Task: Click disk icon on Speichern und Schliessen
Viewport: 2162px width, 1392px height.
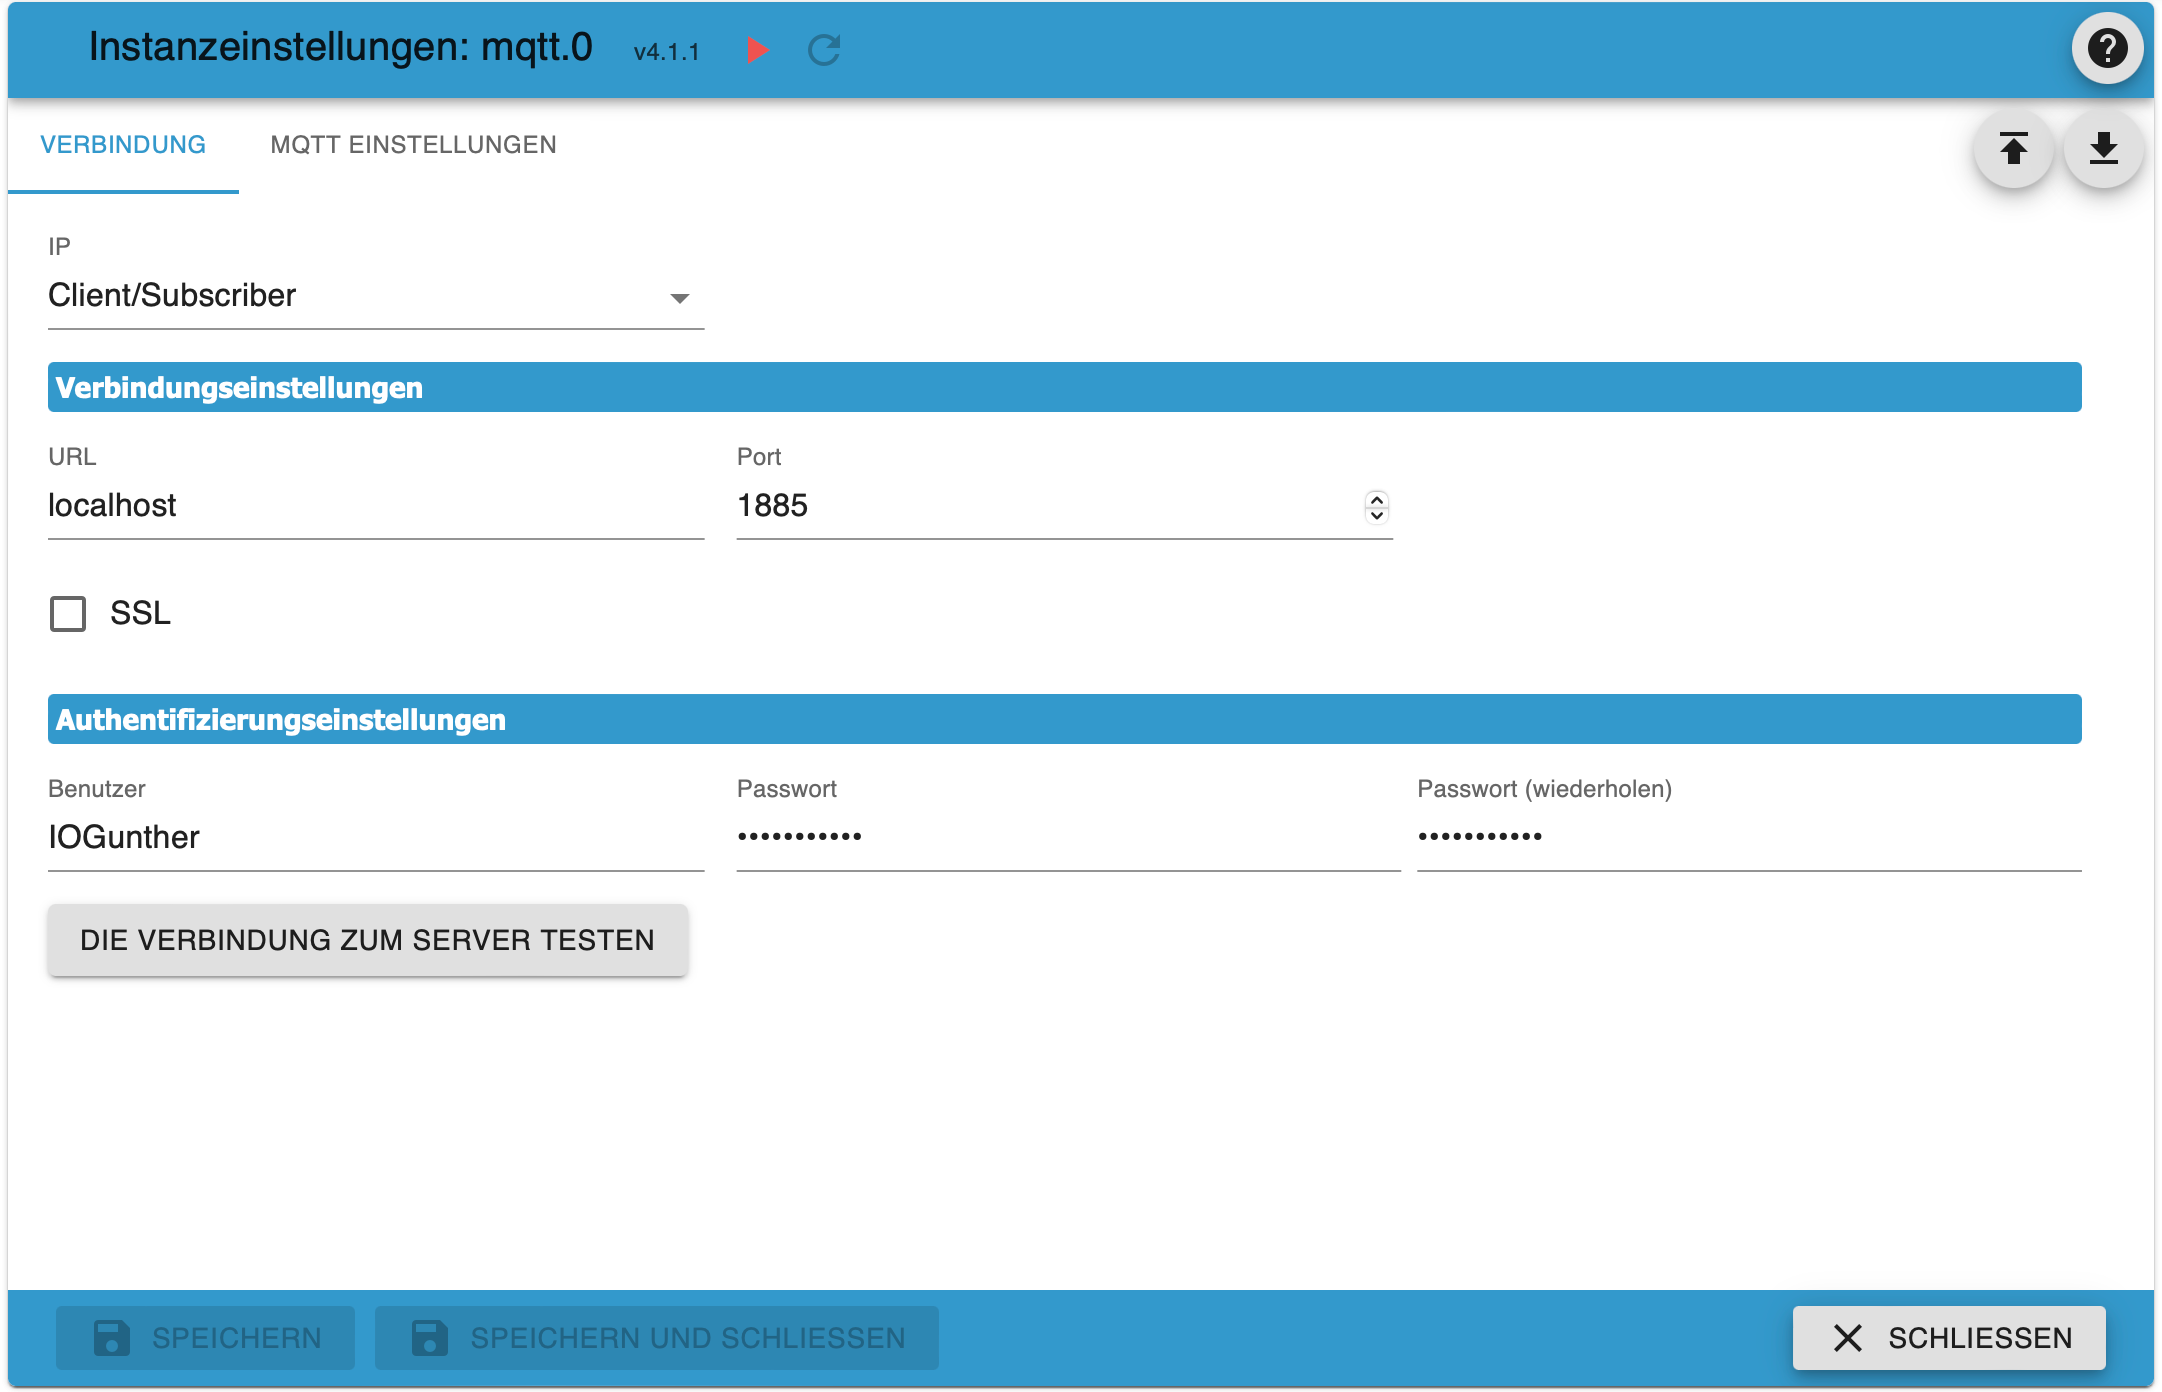Action: [x=429, y=1337]
